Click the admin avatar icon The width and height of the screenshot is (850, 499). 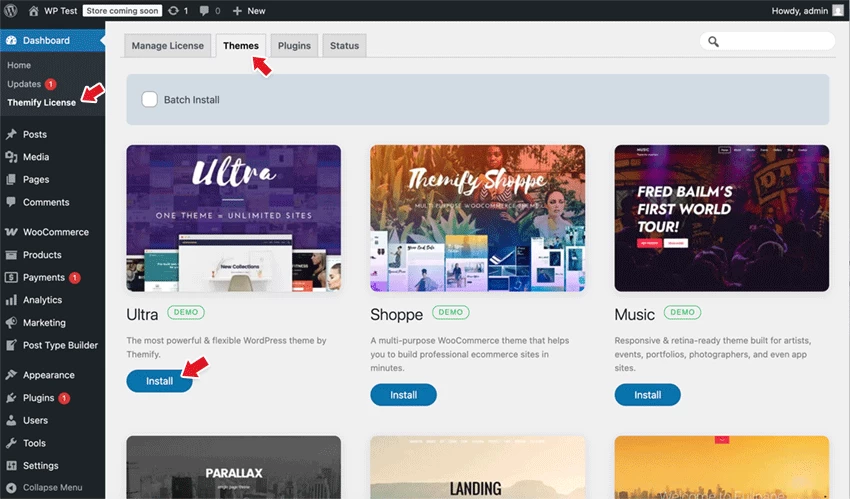click(838, 10)
